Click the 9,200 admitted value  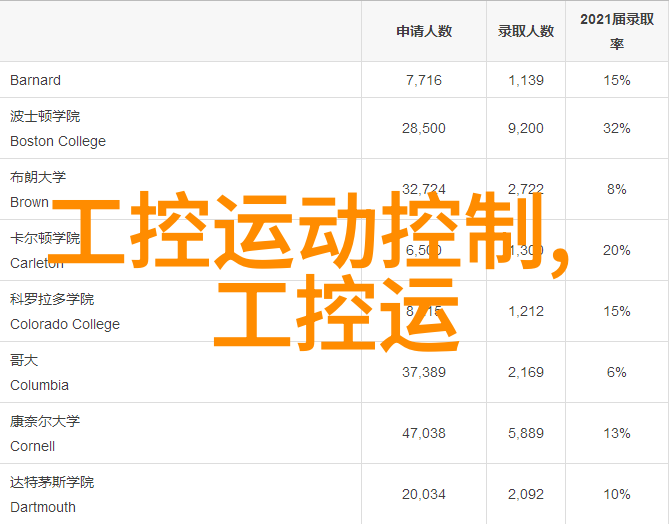(526, 128)
